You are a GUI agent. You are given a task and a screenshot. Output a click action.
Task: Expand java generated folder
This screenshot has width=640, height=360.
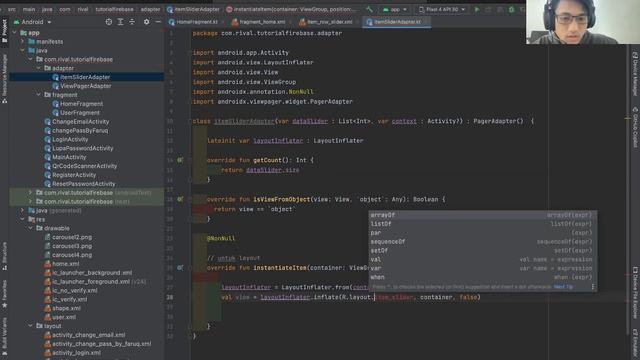pos(23,211)
